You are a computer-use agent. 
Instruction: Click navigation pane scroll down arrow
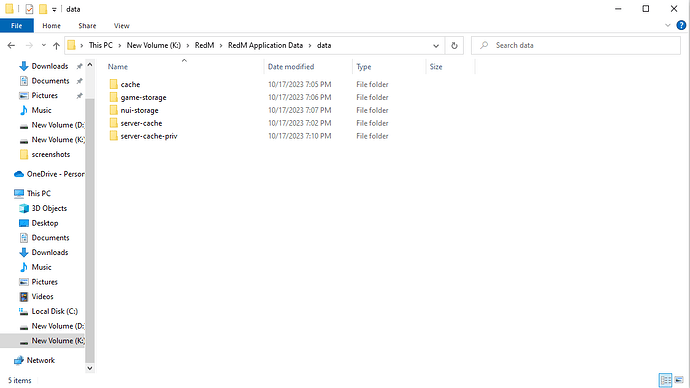click(x=90, y=368)
